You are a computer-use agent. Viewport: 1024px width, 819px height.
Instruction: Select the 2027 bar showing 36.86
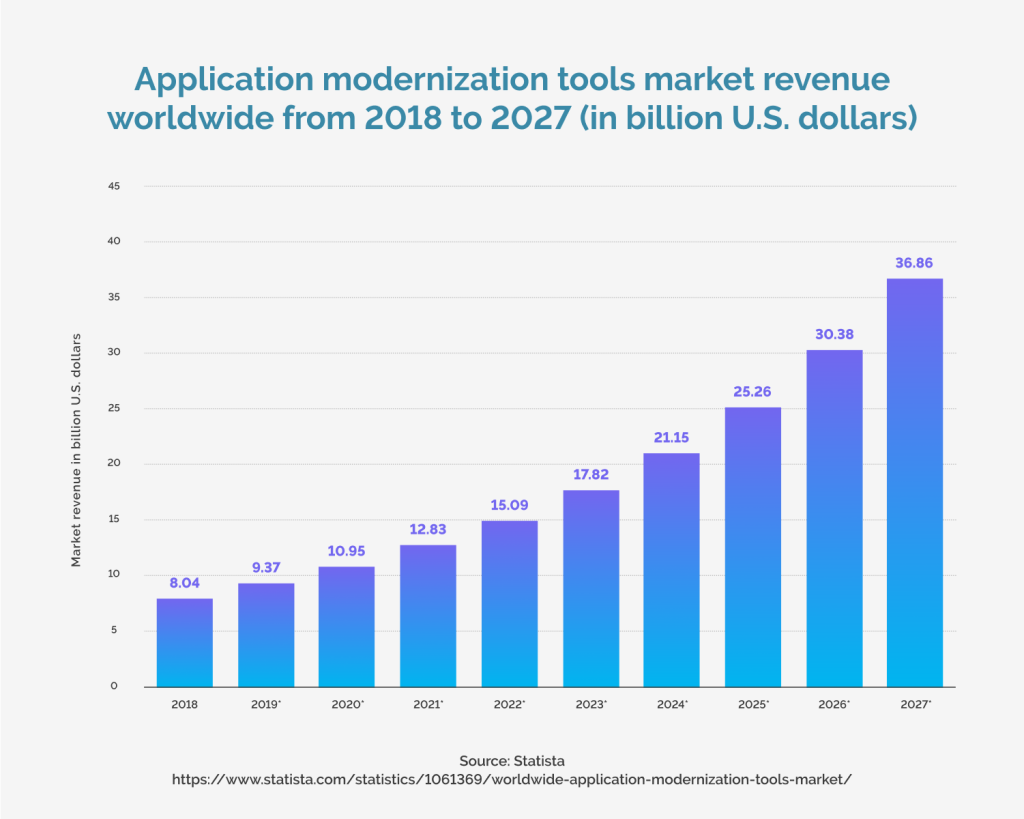coord(914,480)
